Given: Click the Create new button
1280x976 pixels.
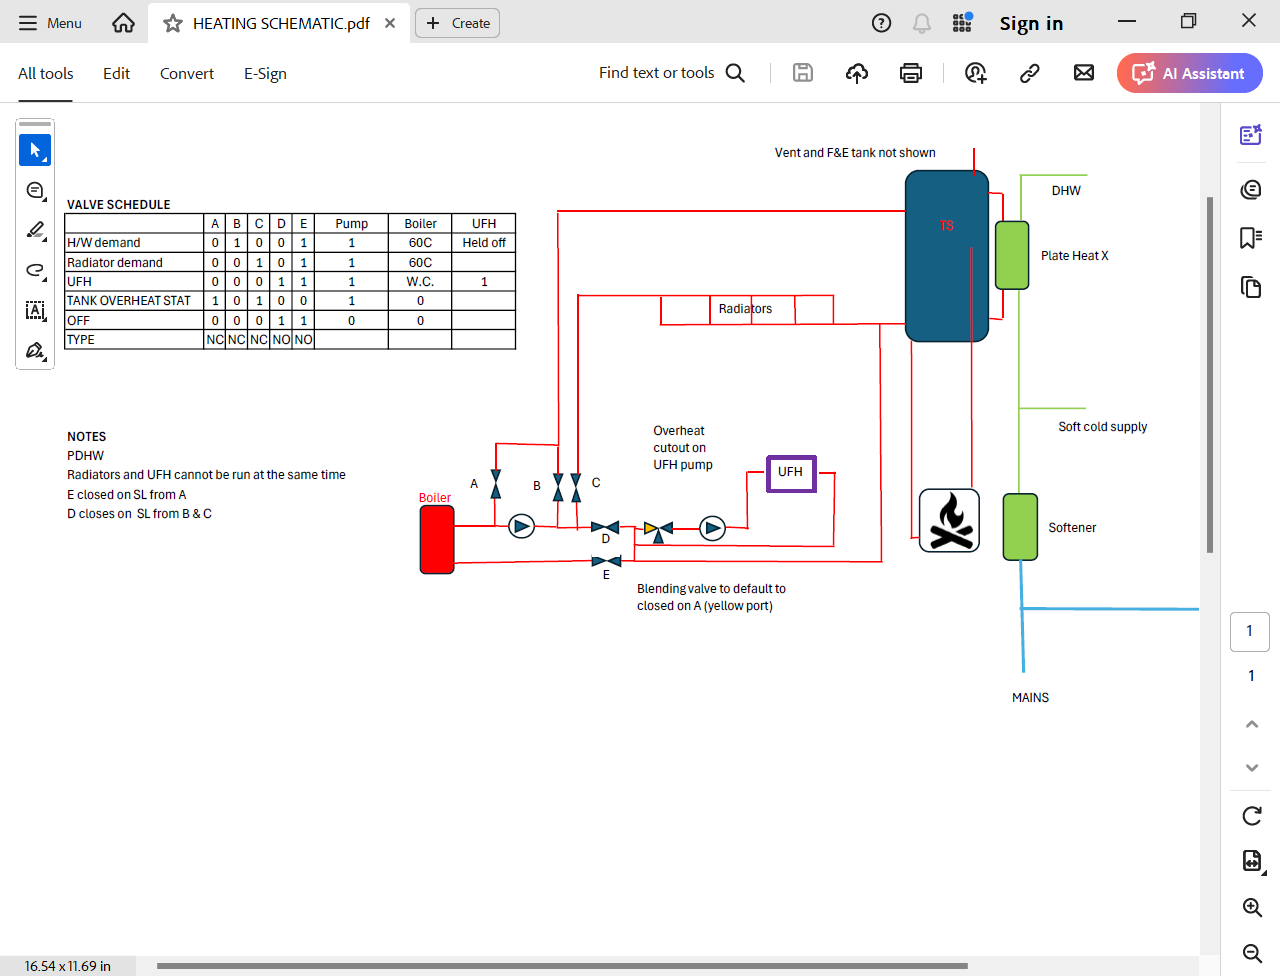Looking at the screenshot, I should (458, 23).
